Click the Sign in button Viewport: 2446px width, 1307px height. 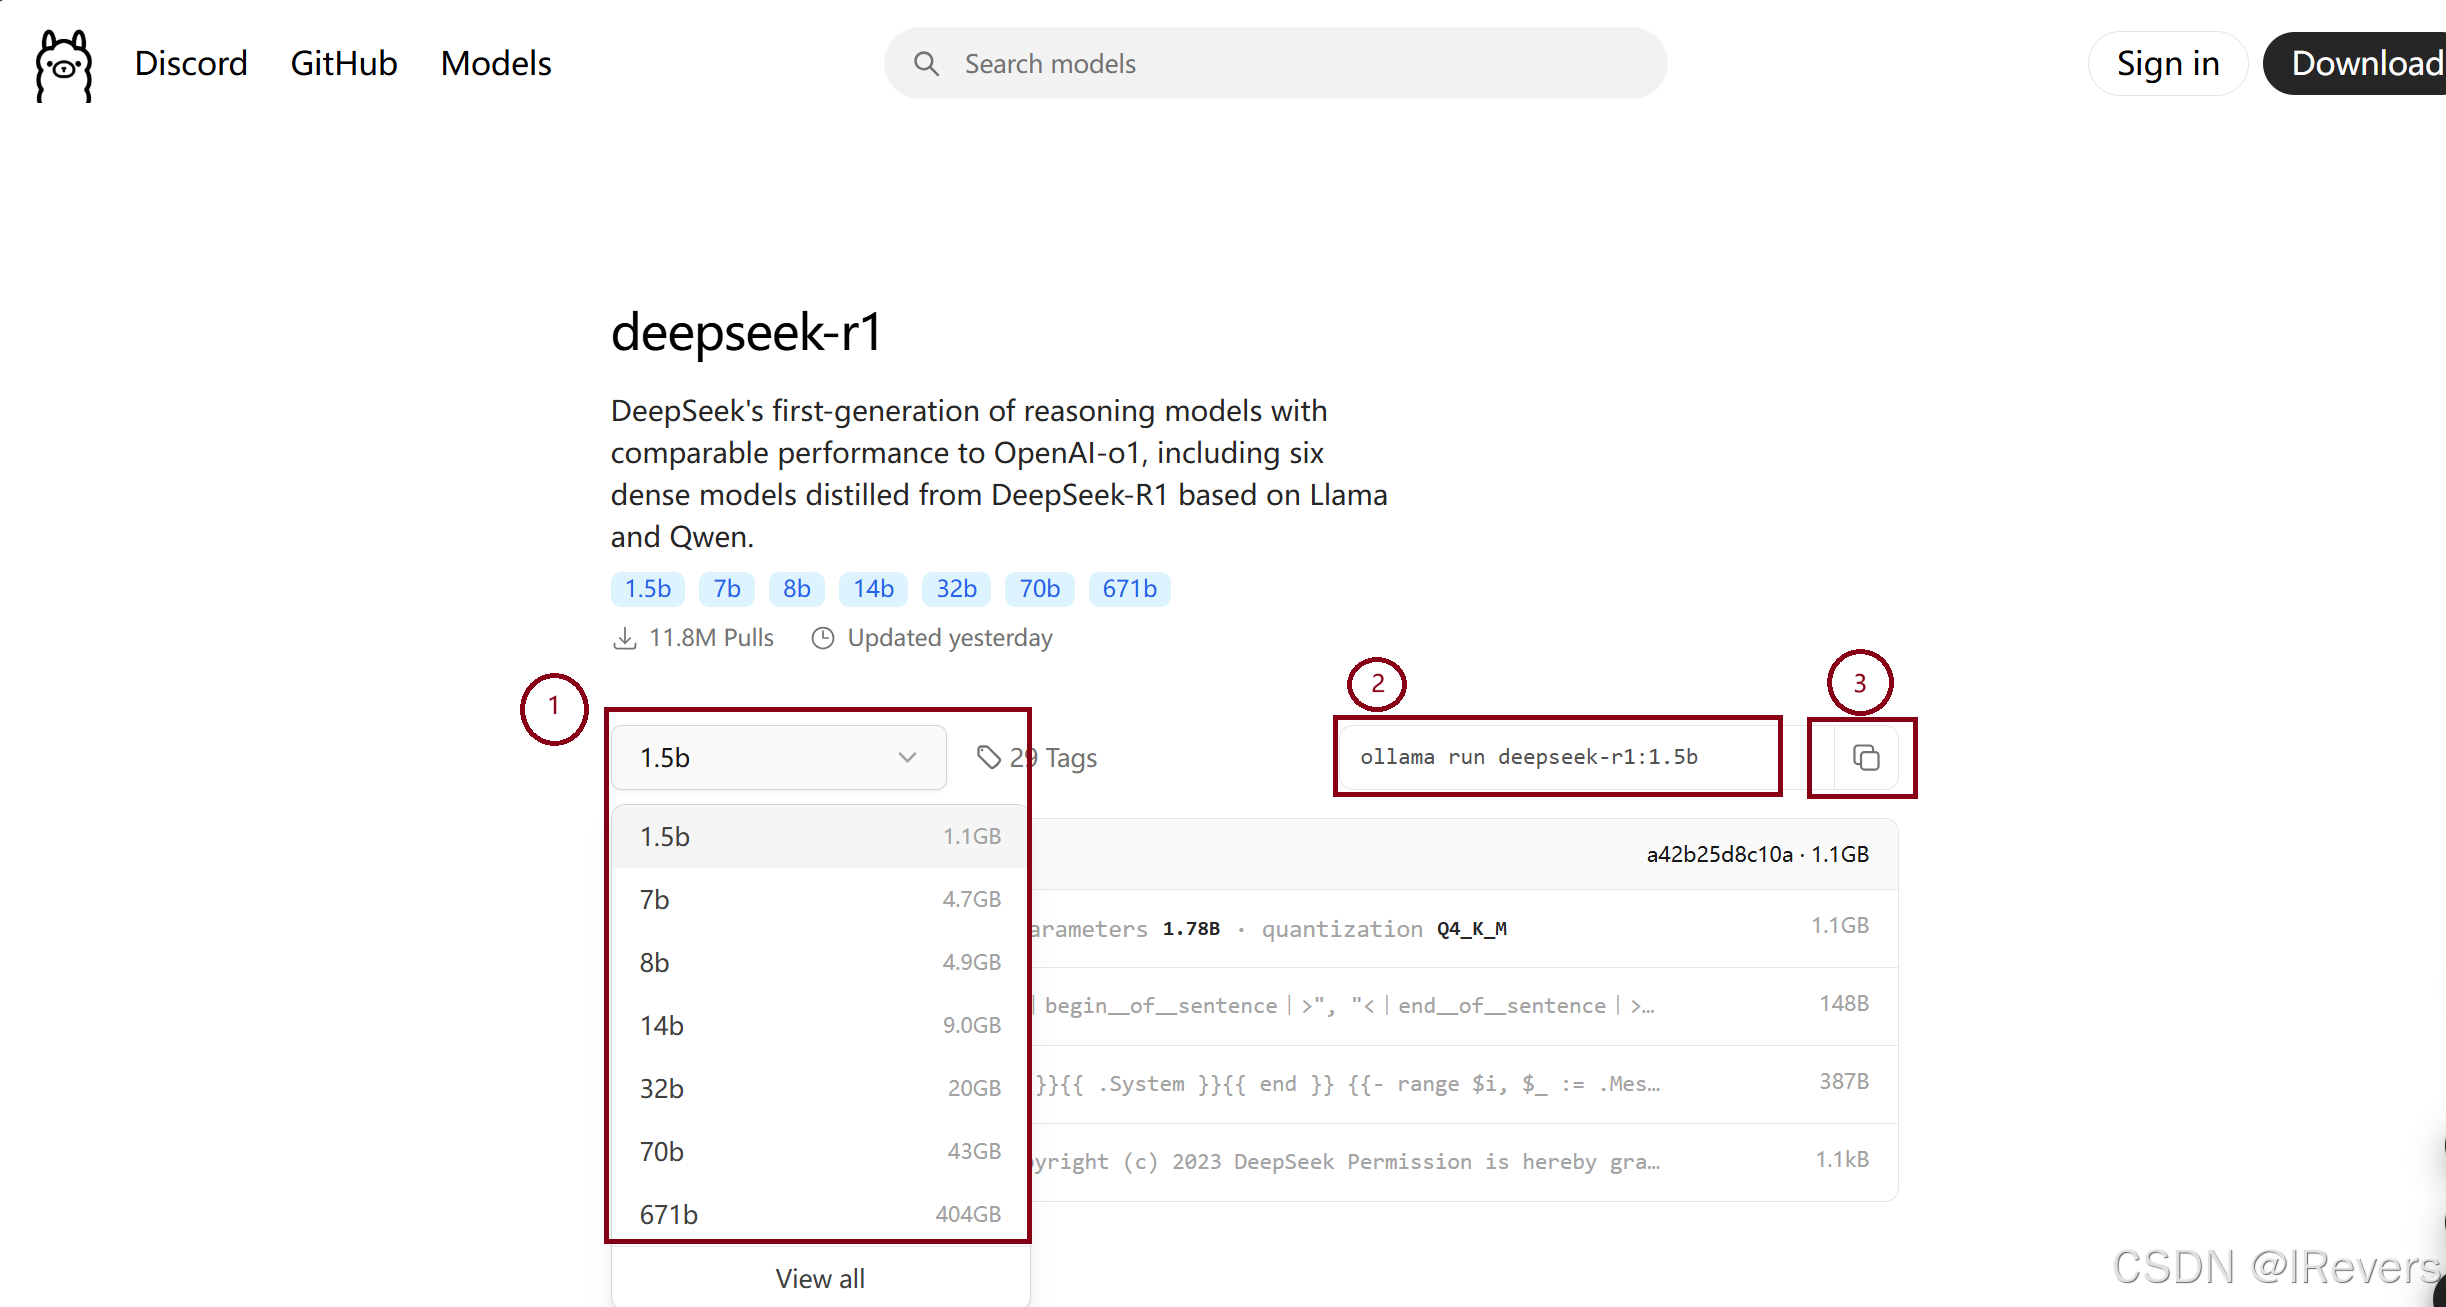click(x=2167, y=64)
